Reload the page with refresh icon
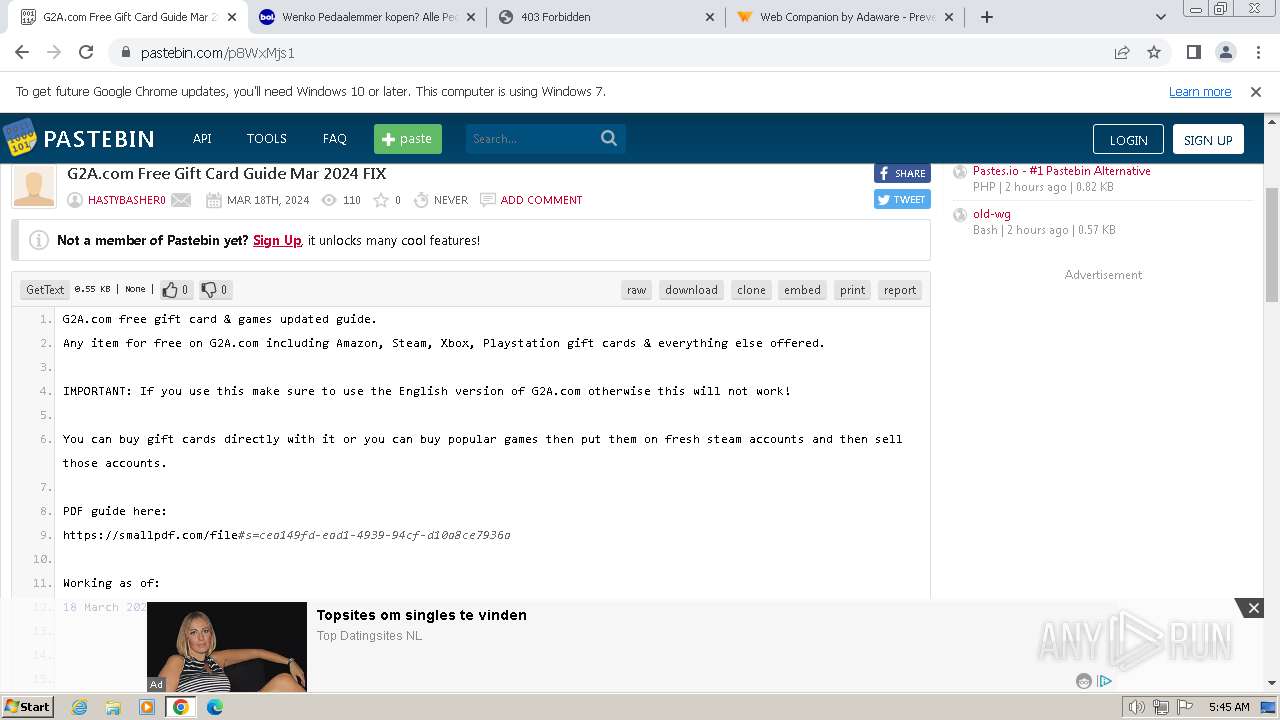 click(x=86, y=52)
